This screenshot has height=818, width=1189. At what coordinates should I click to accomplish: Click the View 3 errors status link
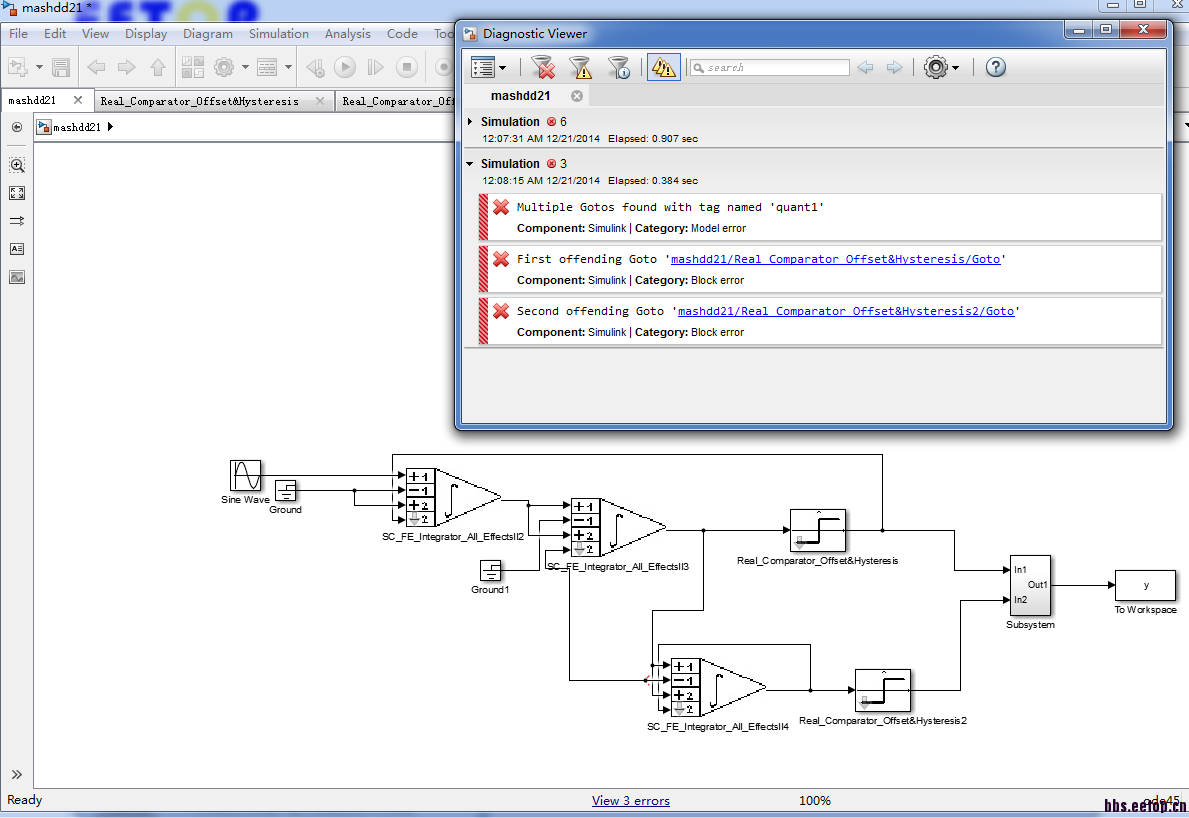click(x=630, y=801)
